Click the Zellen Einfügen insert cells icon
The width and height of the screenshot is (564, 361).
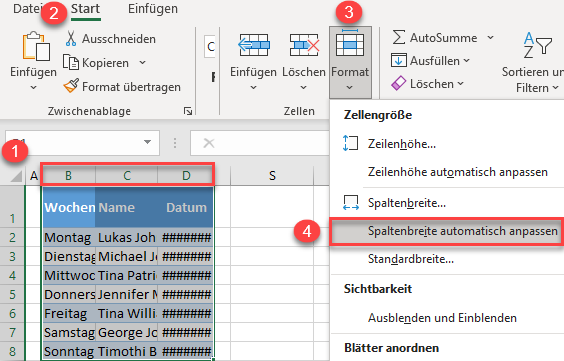(x=254, y=45)
